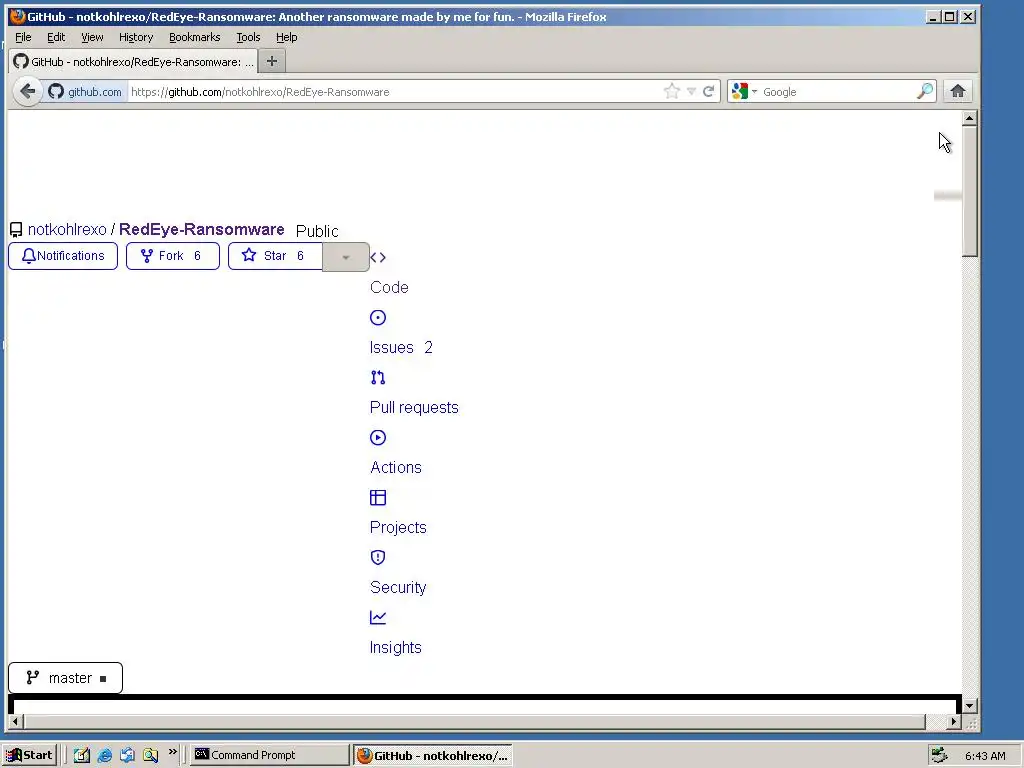The image size is (1024, 768).
Task: Open the Actions link
Action: click(x=396, y=468)
